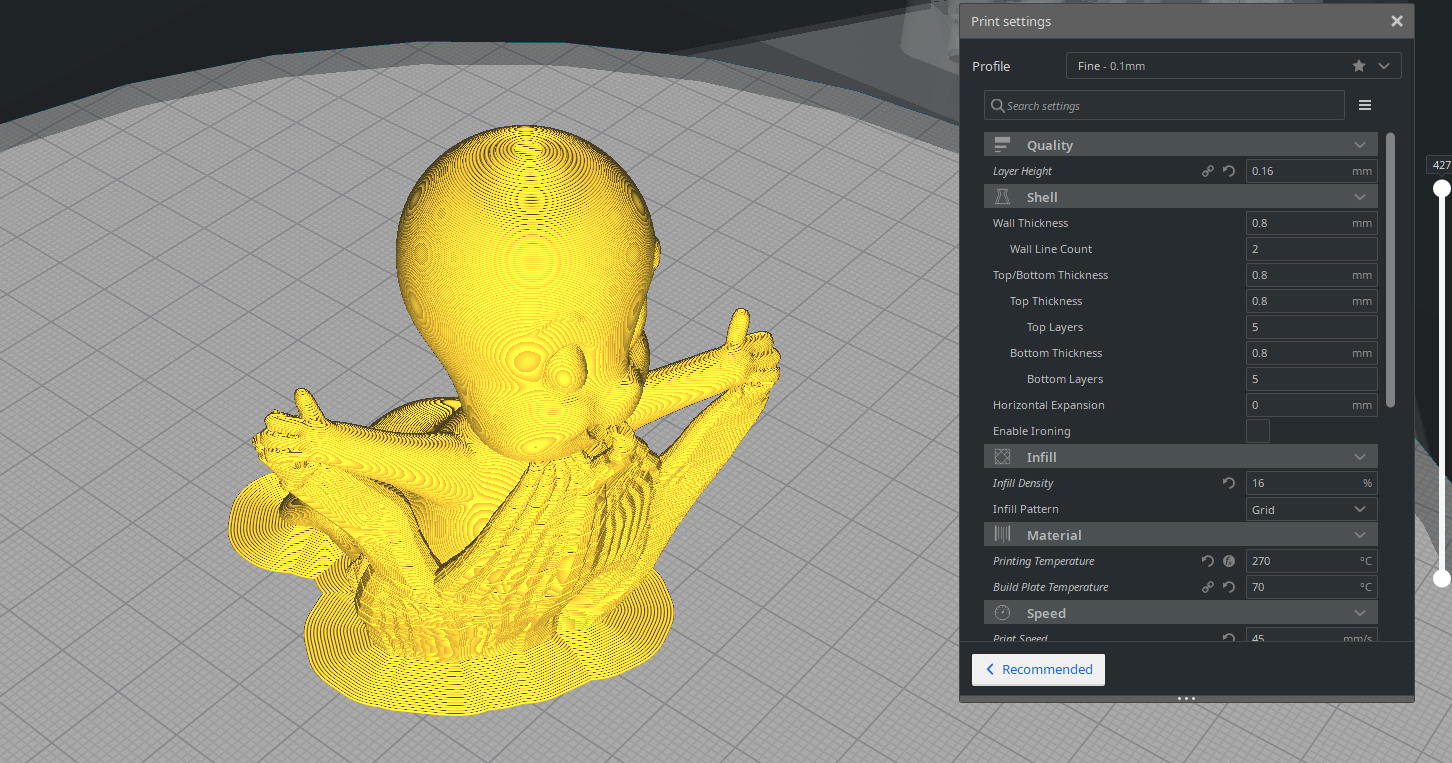Enable the Ironing checkbox
Screen dimensions: 1452x763
coord(1258,431)
